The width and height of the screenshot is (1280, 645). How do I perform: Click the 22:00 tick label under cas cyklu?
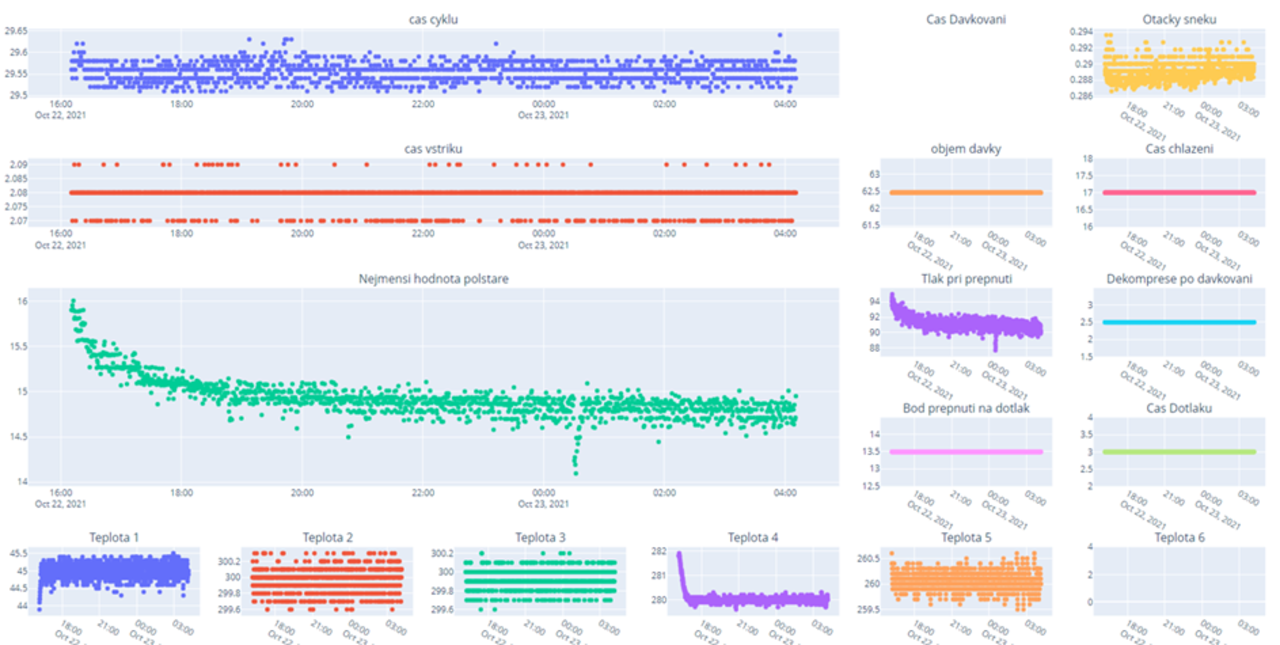422,104
